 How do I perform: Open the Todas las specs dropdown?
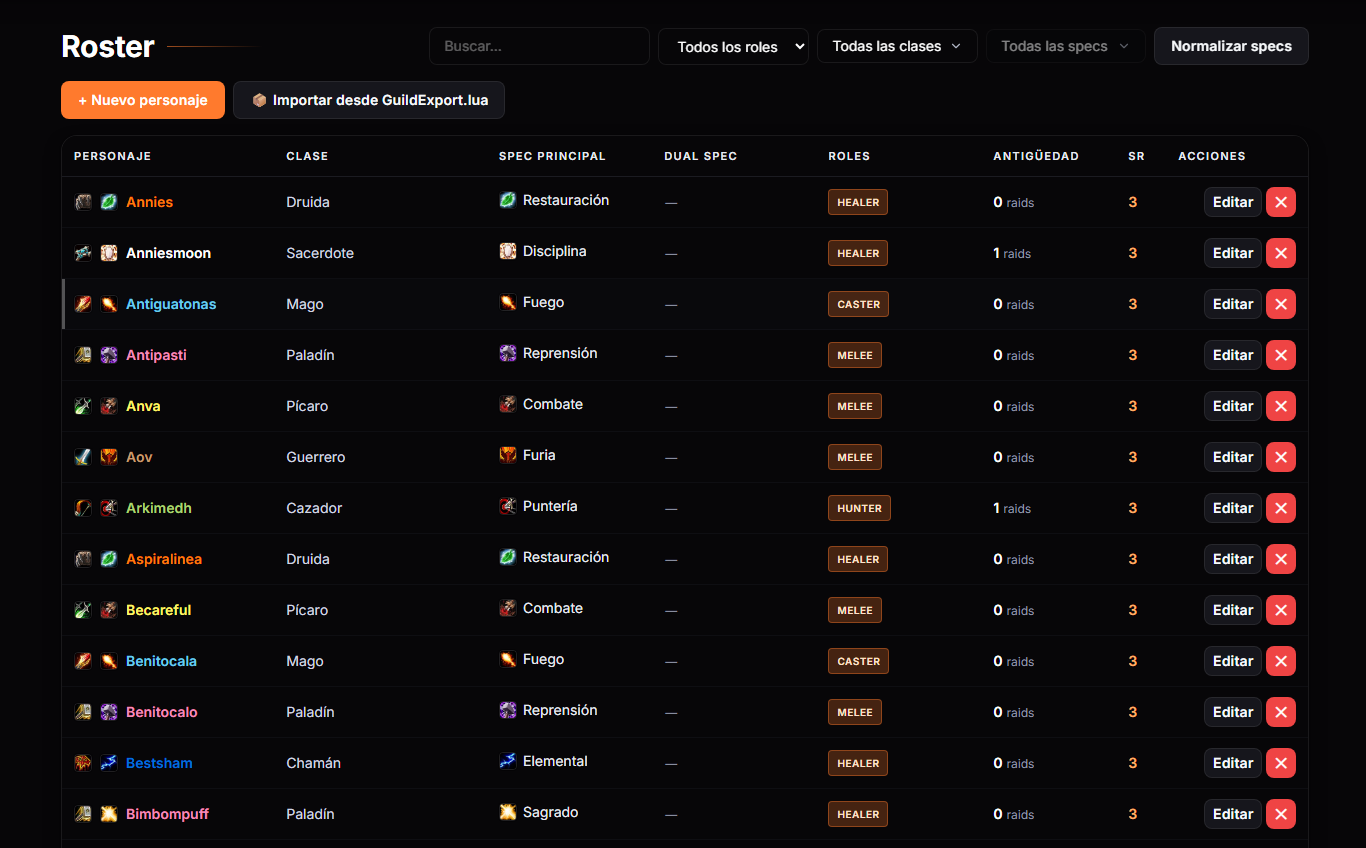[1066, 46]
